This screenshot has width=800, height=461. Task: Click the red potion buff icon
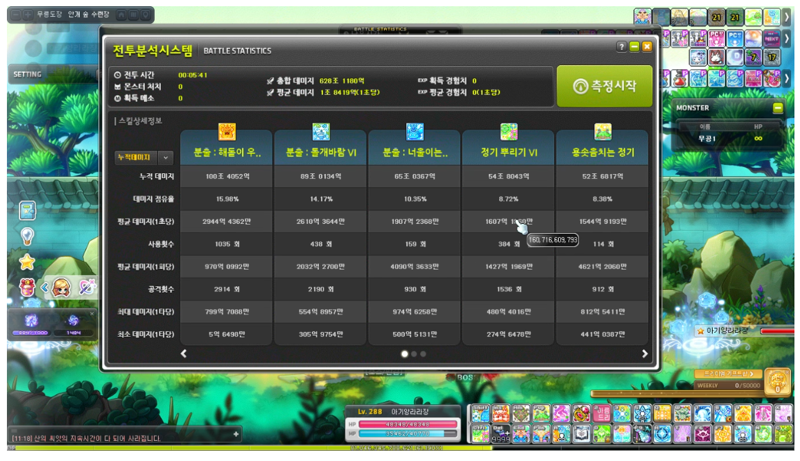click(x=680, y=78)
